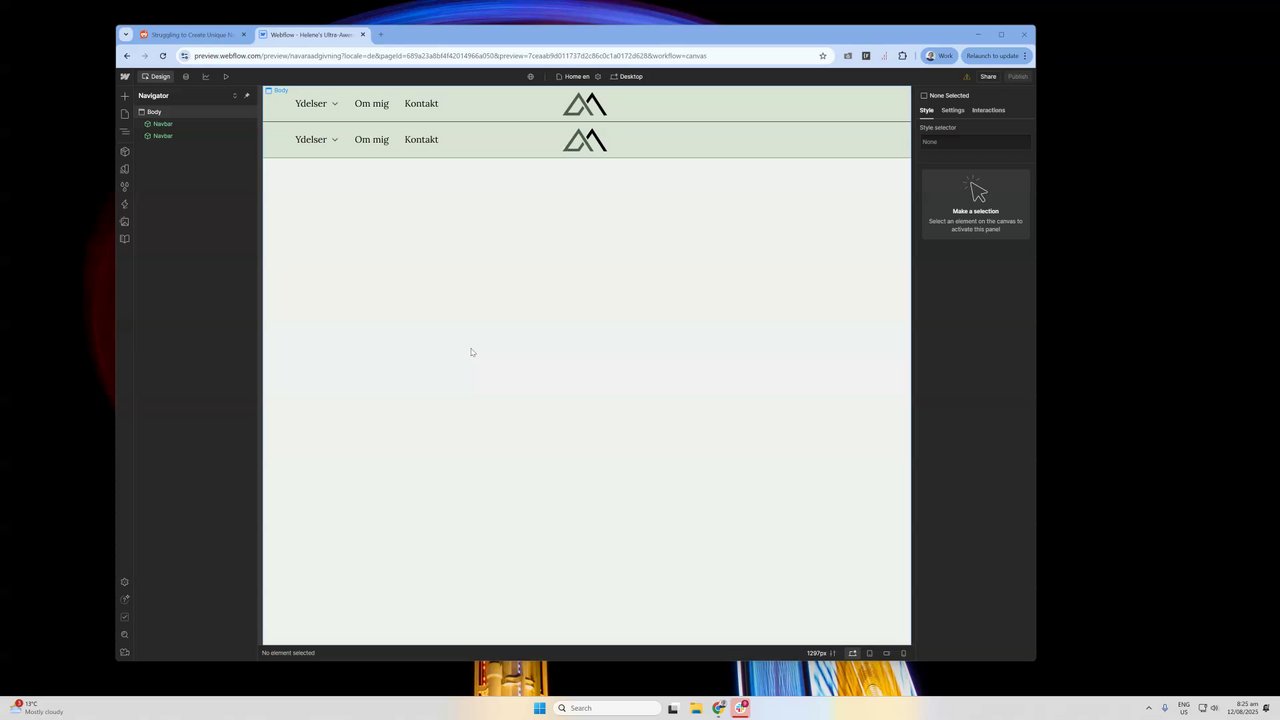Screen dimensions: 1280x720
Task: Open the Windows Start menu
Action: pyautogui.click(x=540, y=708)
